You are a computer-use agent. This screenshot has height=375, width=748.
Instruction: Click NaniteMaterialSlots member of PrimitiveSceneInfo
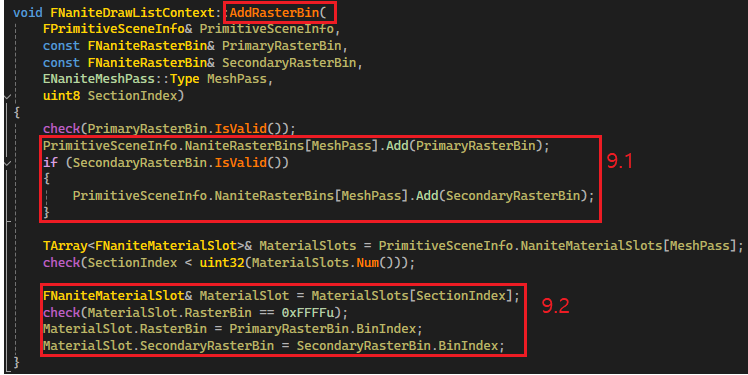click(x=591, y=246)
